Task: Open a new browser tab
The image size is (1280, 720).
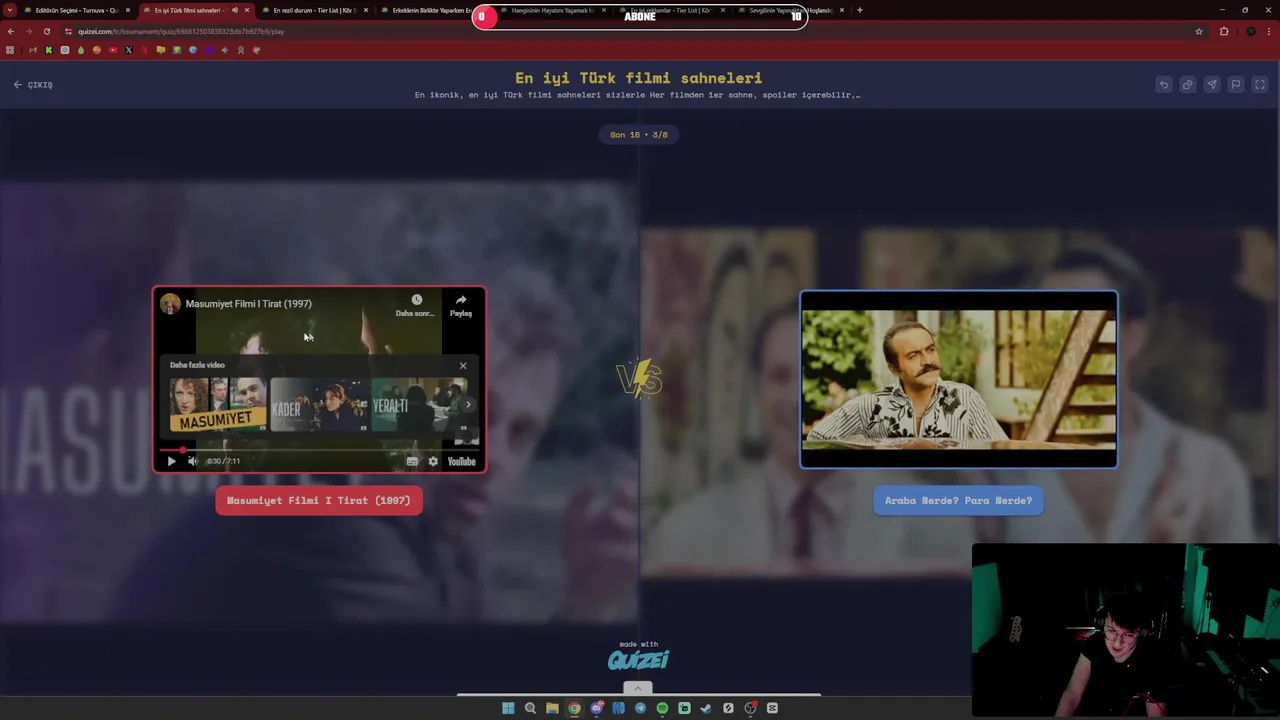Action: [860, 10]
